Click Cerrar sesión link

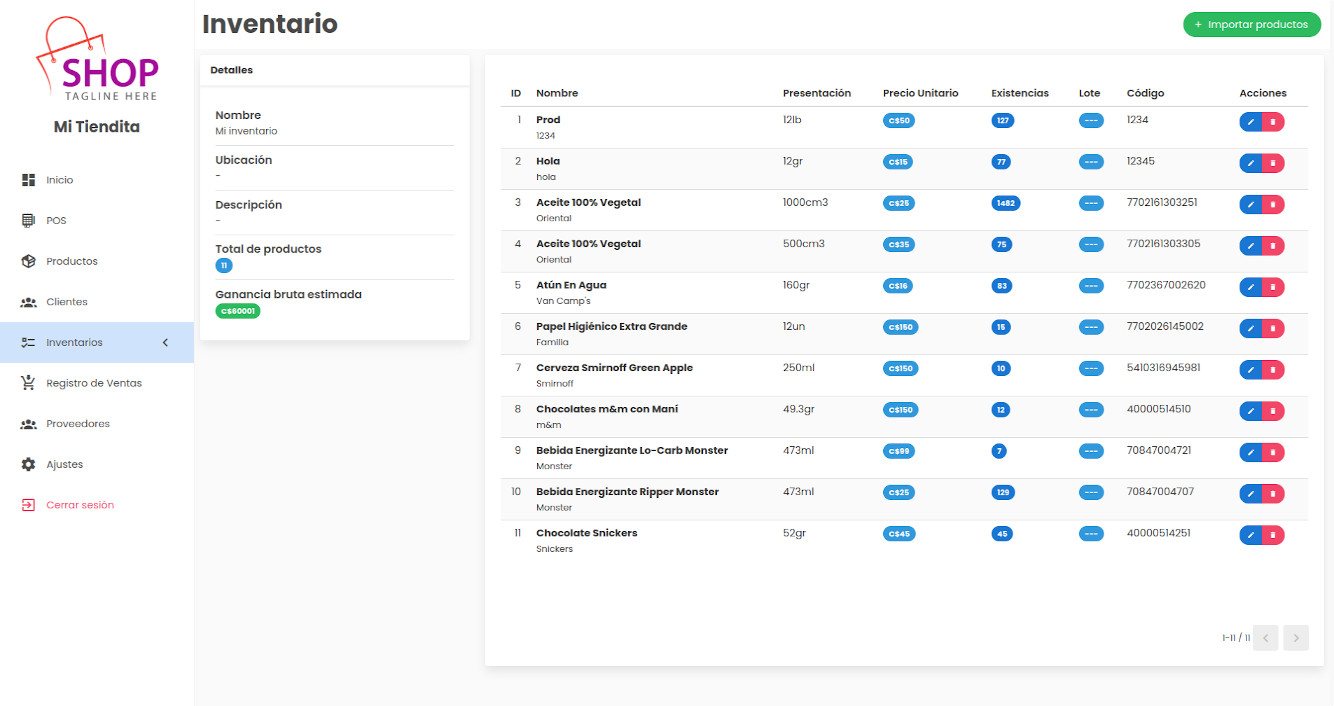pos(97,505)
